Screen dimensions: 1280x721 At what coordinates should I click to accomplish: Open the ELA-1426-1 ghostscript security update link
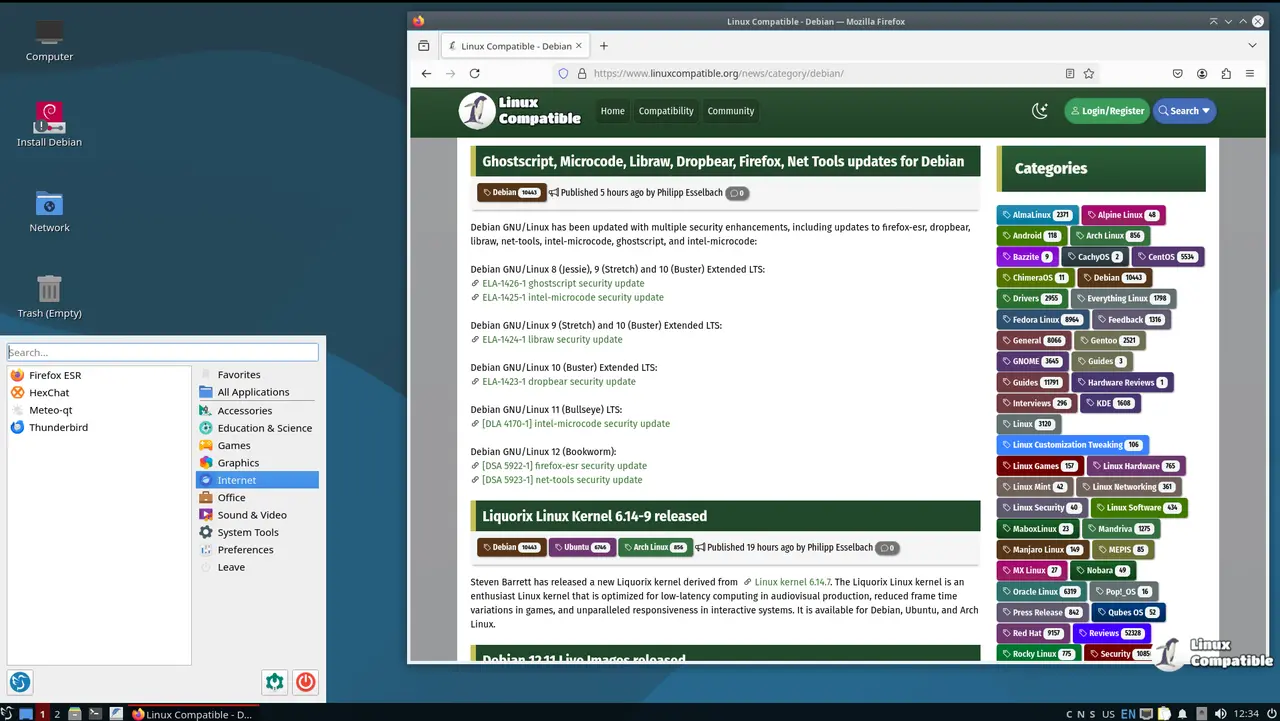(x=563, y=283)
